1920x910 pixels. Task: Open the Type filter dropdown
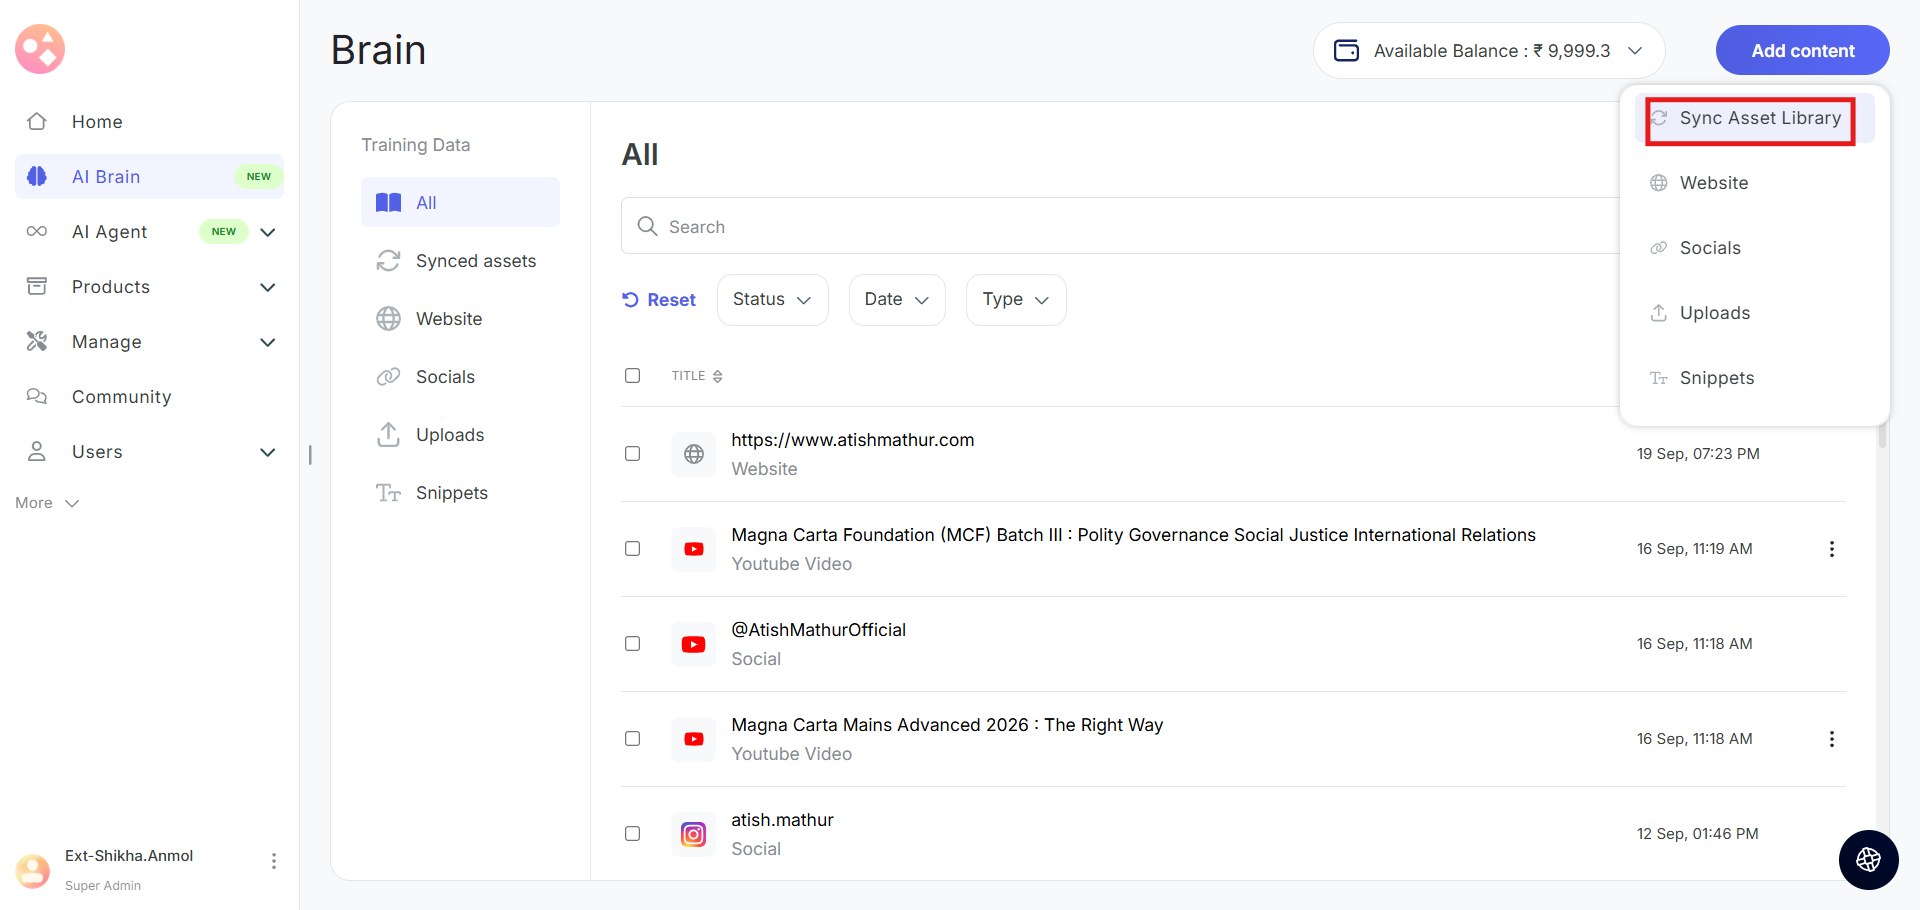[x=1015, y=300]
